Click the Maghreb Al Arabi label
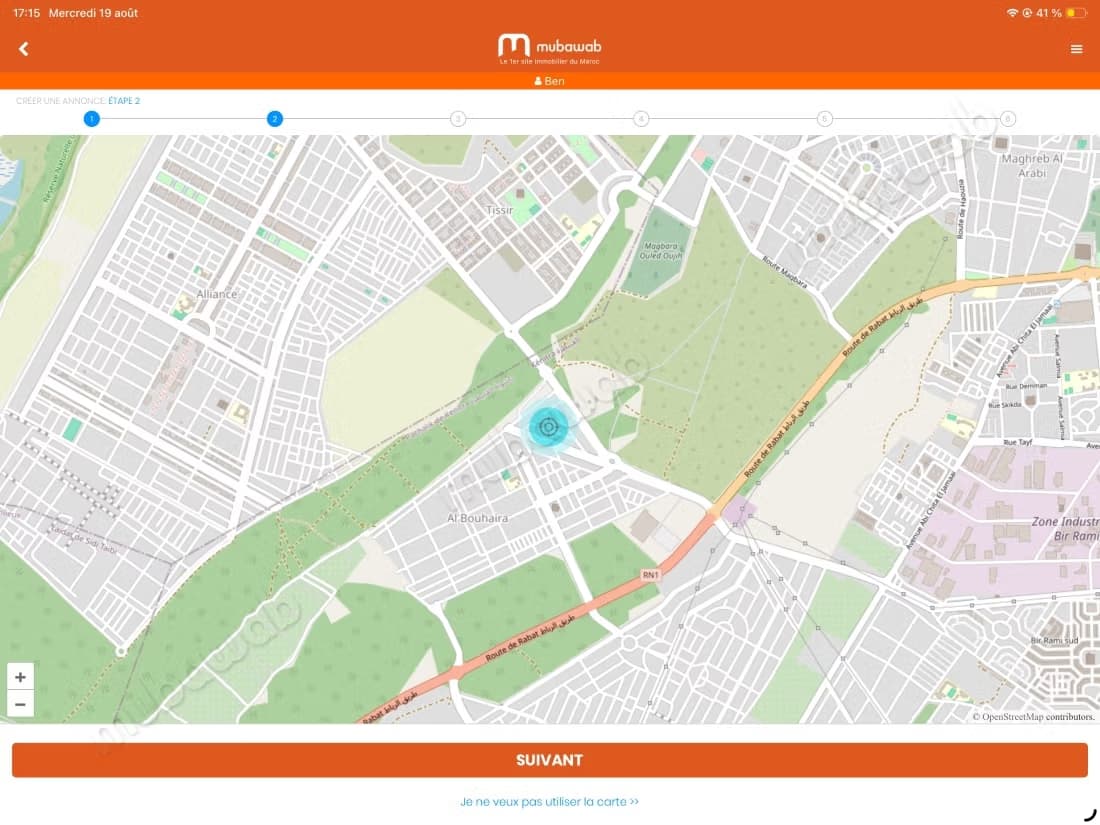The width and height of the screenshot is (1100, 825). pos(1031,166)
